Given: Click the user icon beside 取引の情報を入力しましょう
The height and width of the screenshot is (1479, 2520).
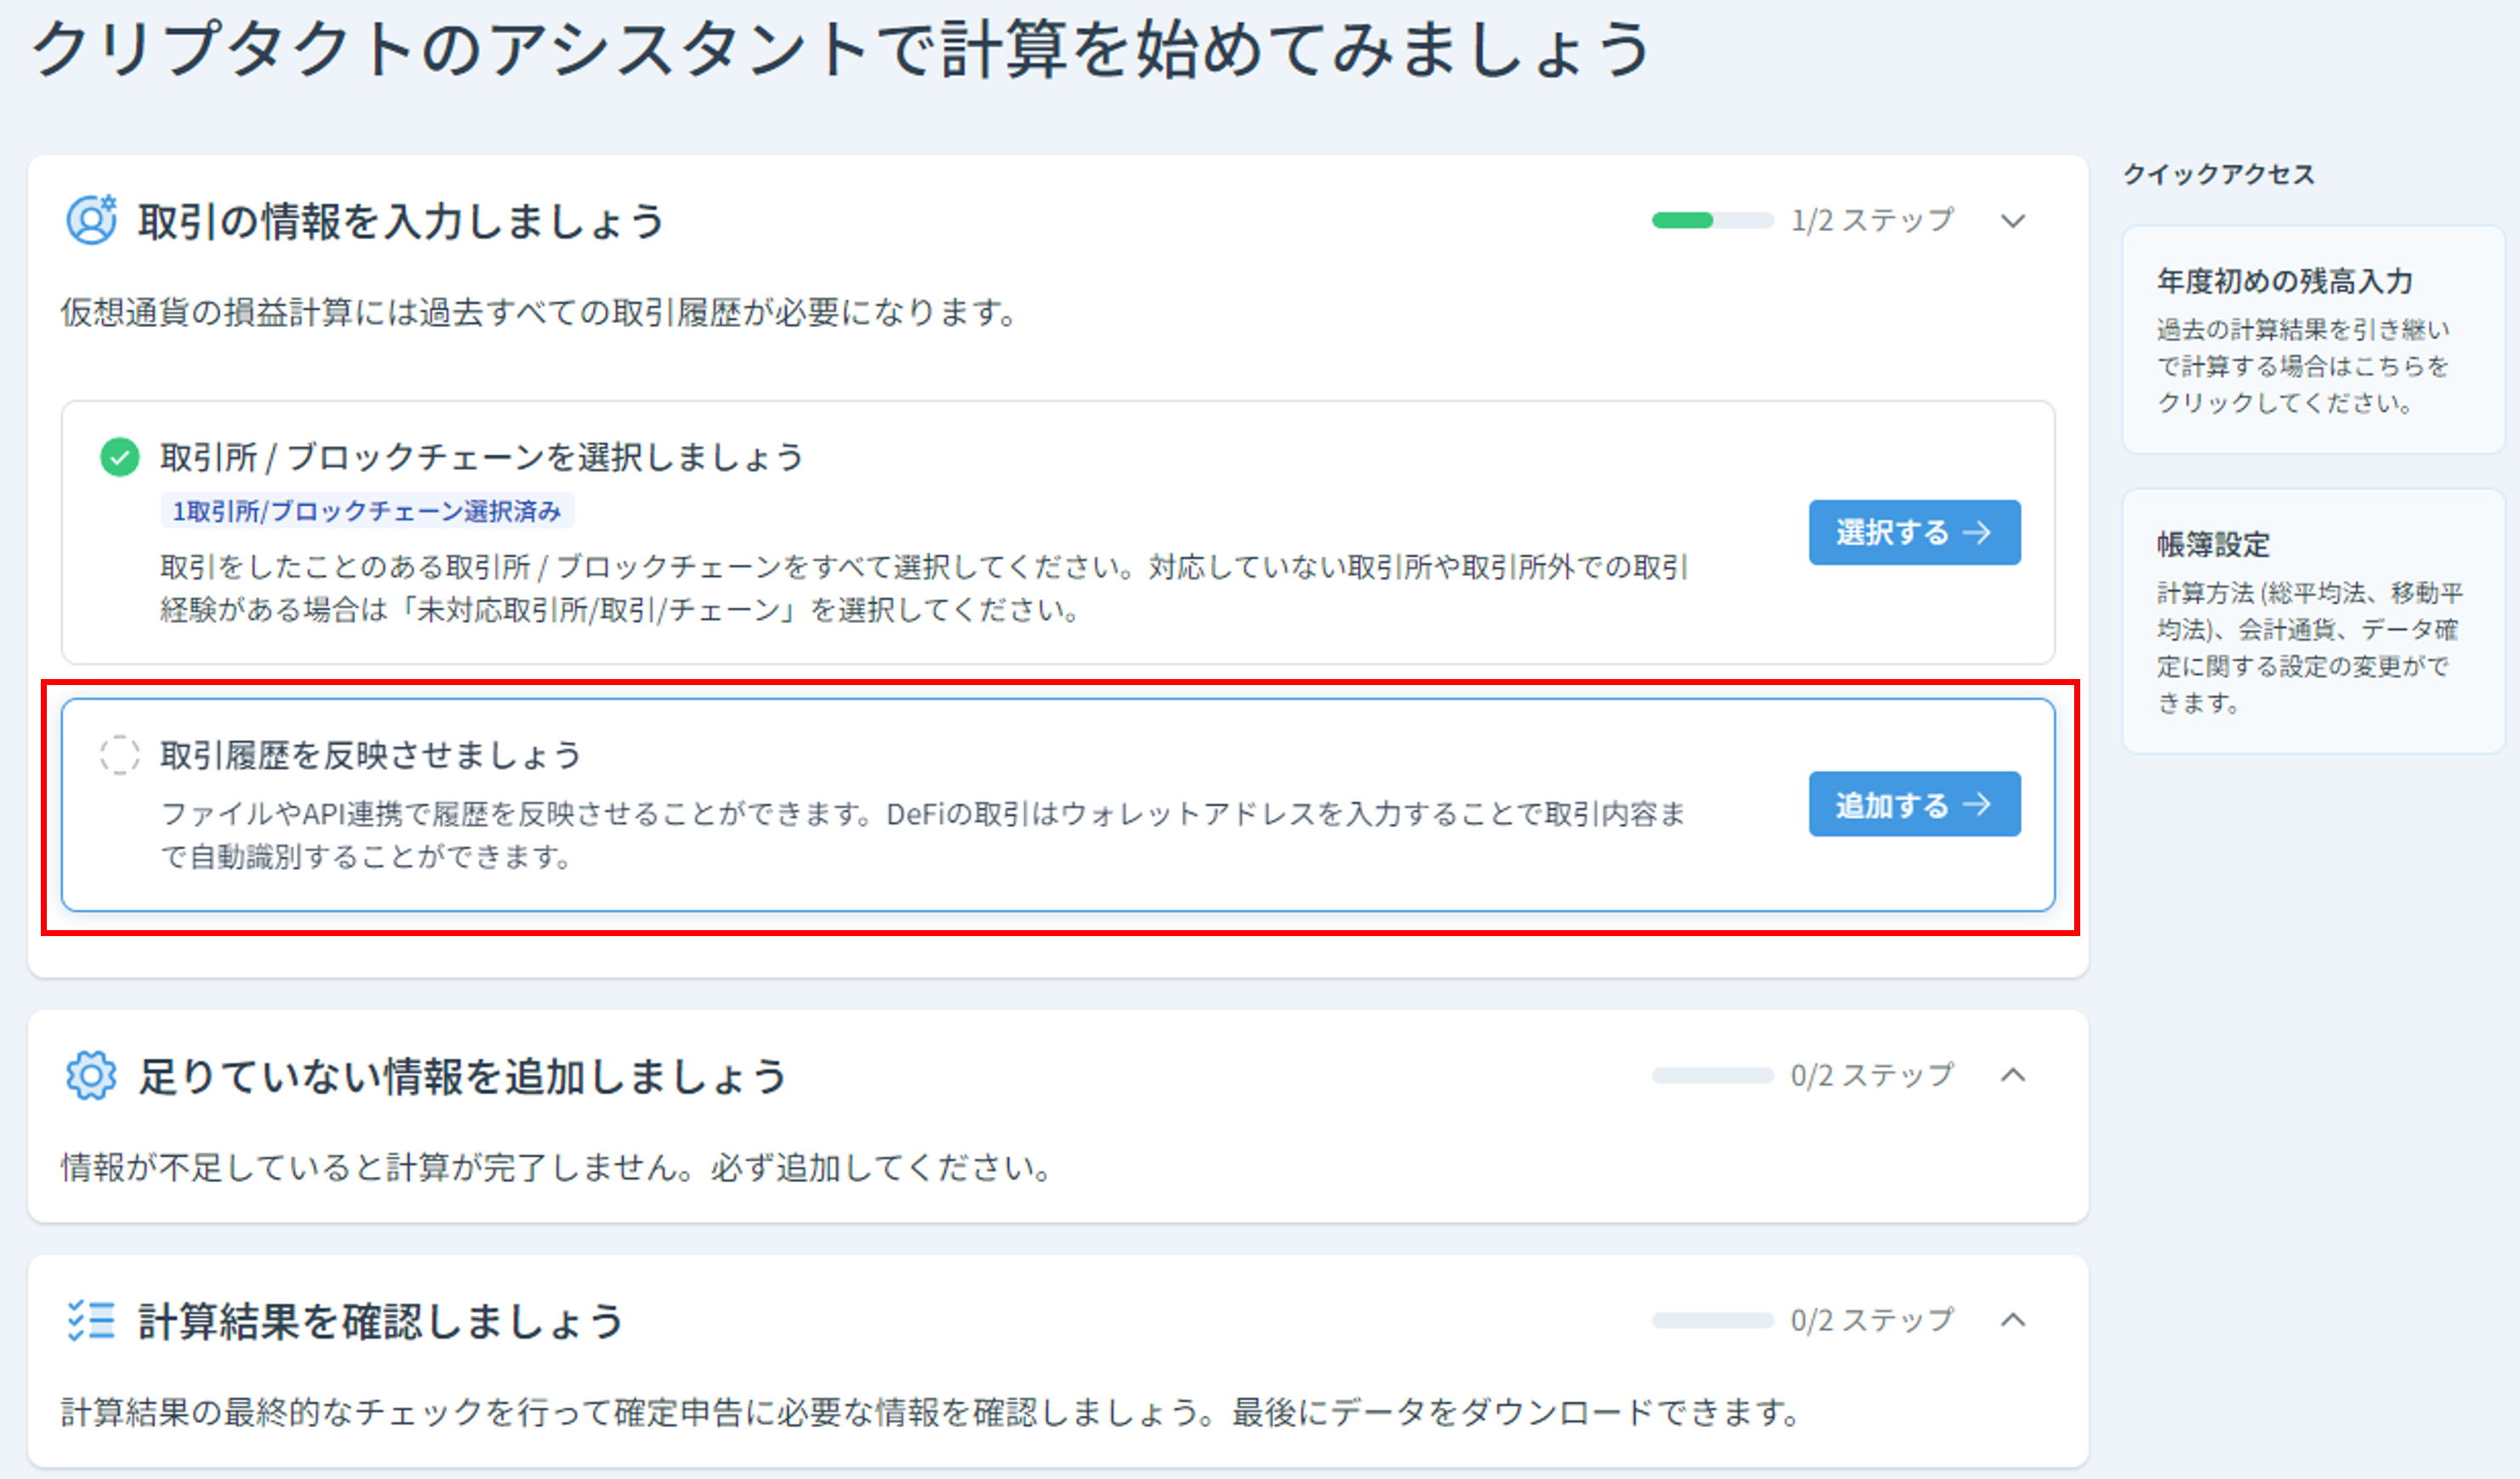Looking at the screenshot, I should click(x=91, y=220).
